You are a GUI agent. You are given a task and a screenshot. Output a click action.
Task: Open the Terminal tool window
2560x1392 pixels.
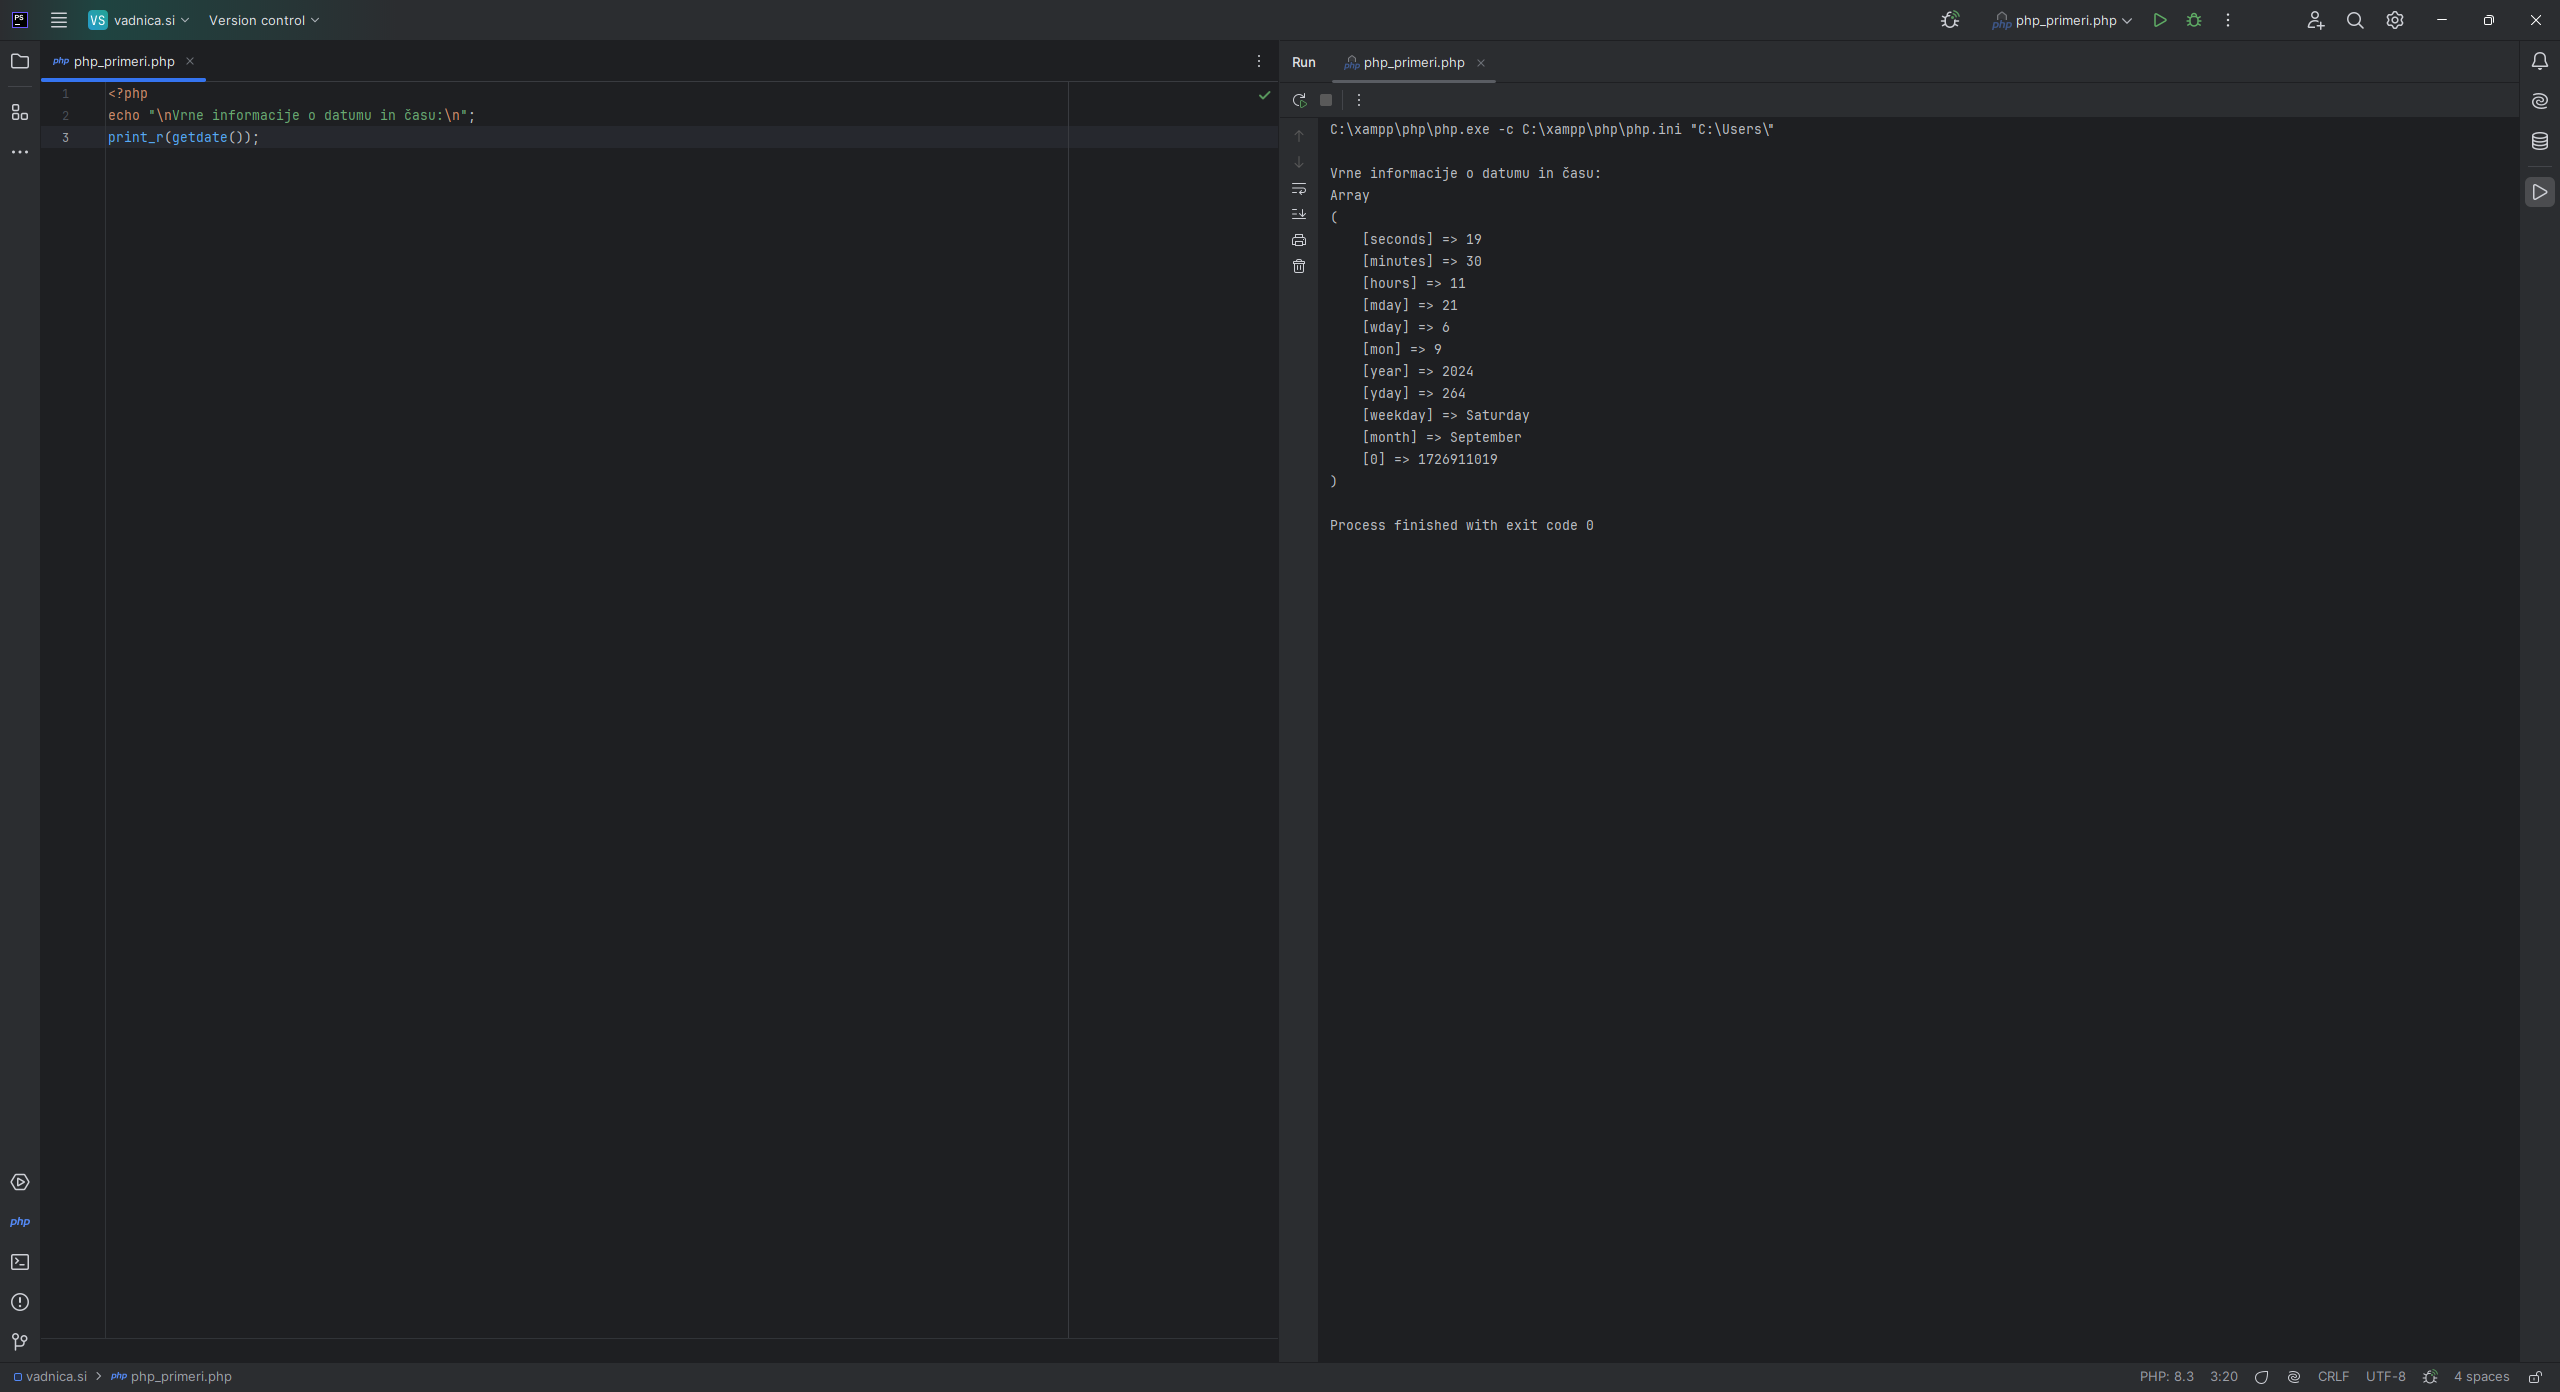[20, 1262]
